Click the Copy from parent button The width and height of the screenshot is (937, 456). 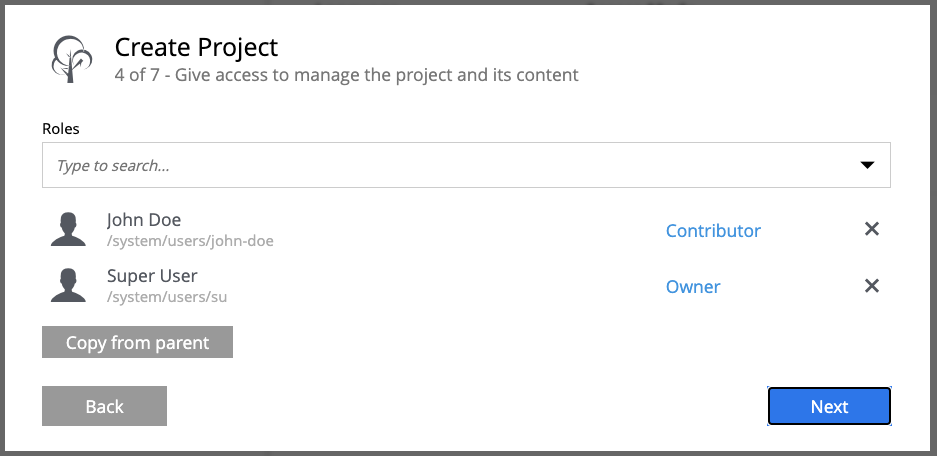pos(137,342)
